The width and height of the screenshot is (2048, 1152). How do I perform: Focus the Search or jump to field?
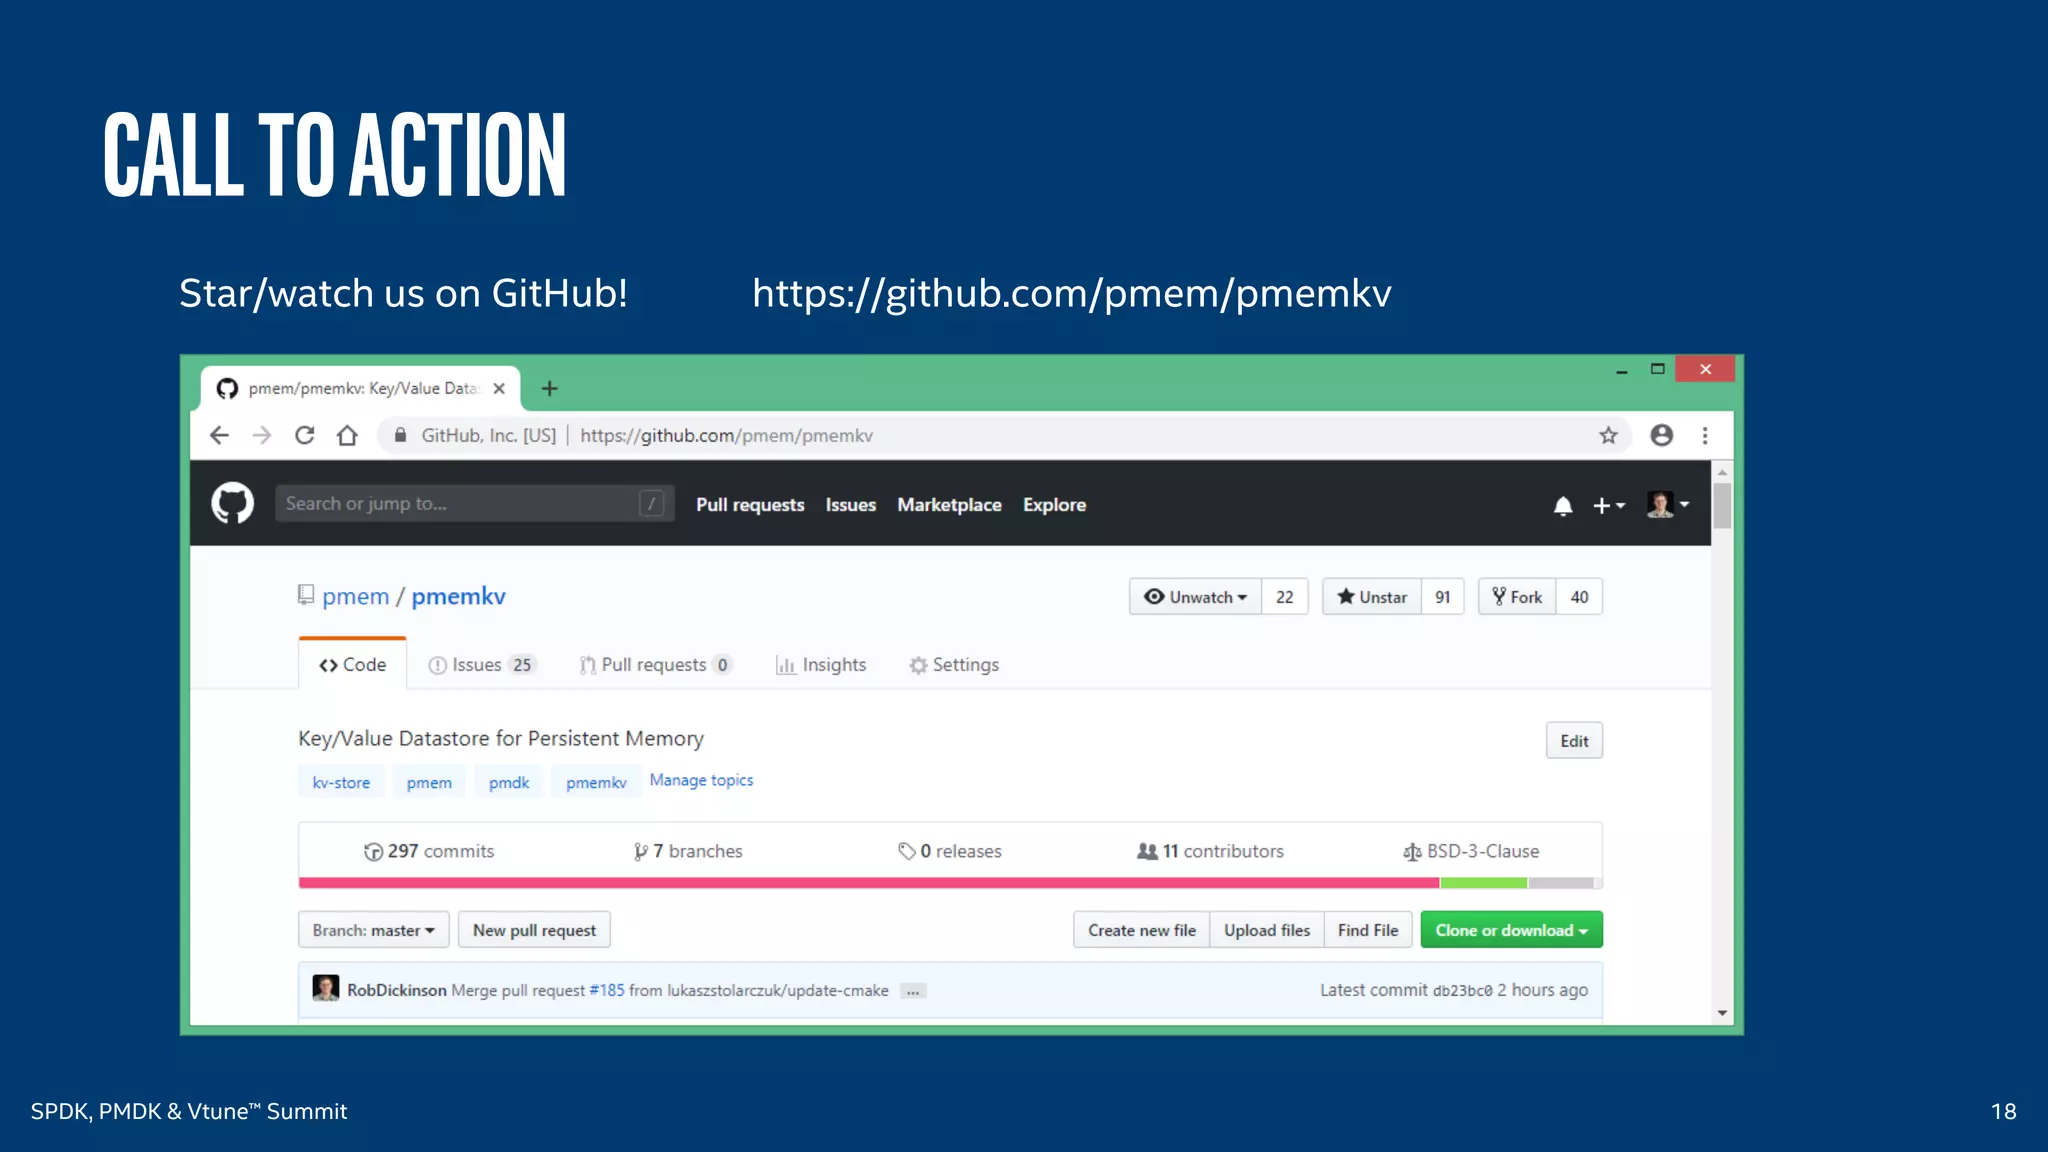point(474,503)
